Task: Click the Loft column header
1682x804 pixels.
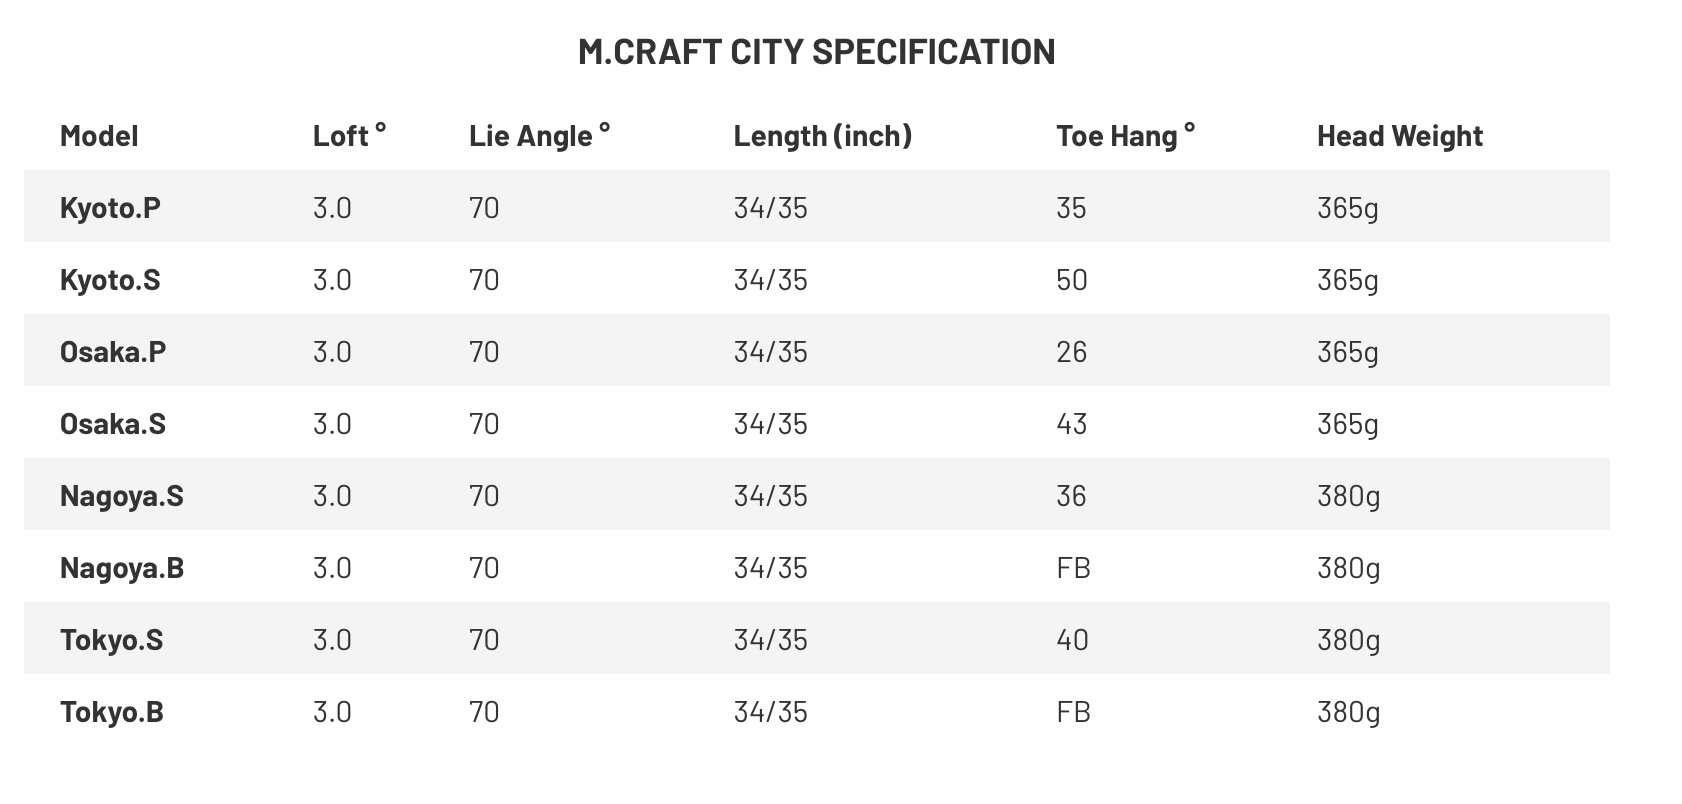Action: (x=349, y=136)
